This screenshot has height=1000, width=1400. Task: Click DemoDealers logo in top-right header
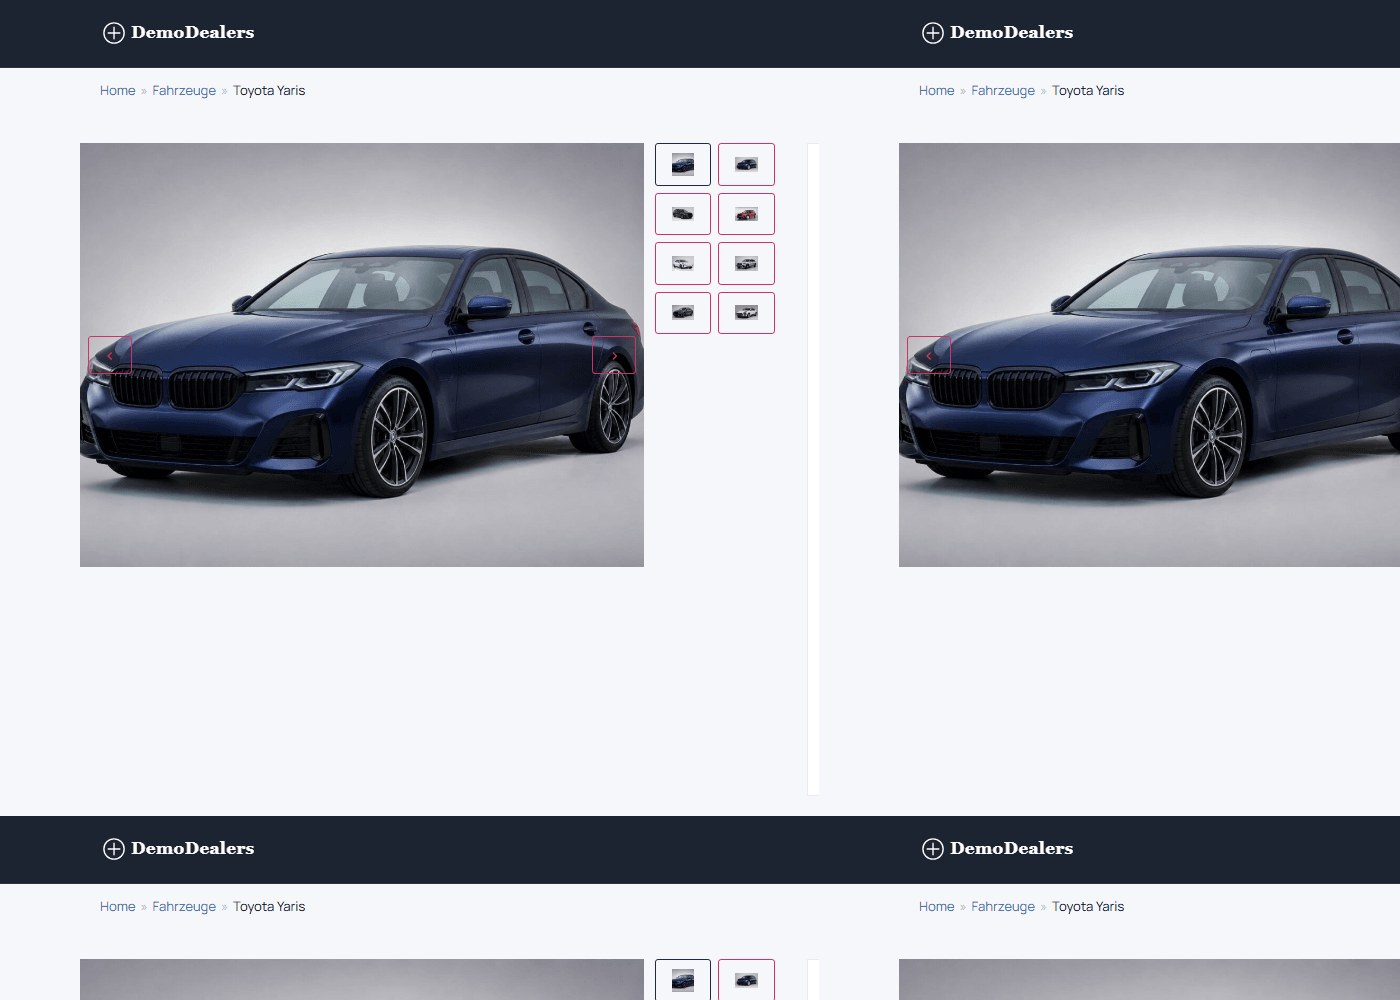pos(998,33)
